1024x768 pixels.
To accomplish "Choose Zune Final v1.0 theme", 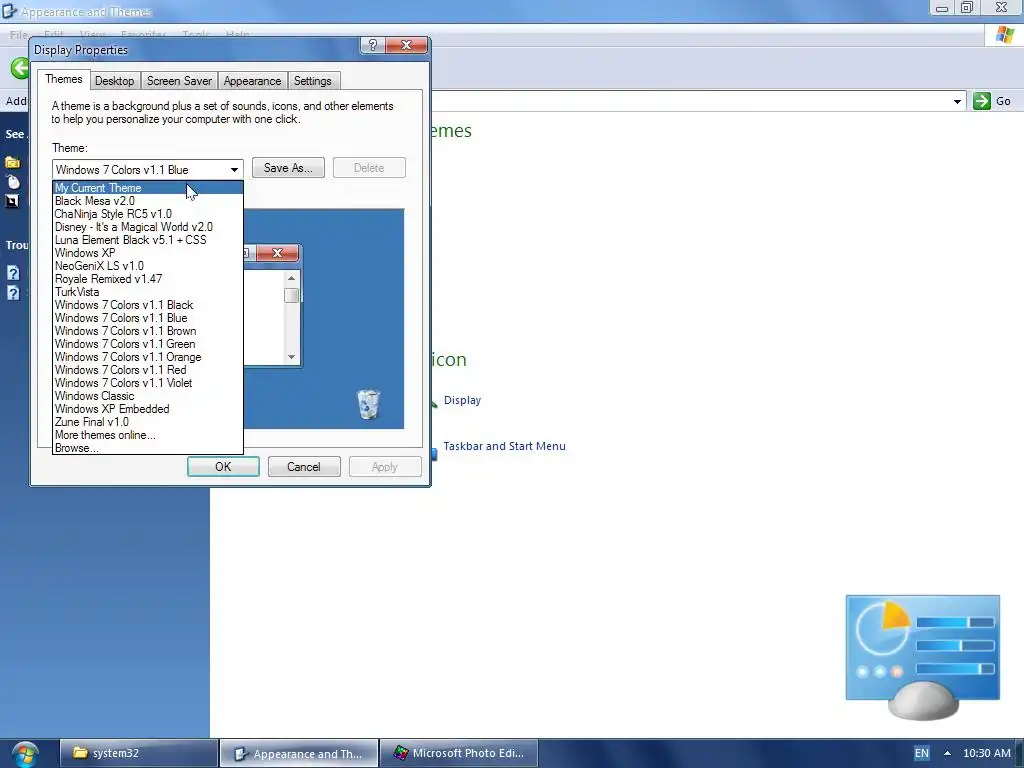I will (148, 422).
